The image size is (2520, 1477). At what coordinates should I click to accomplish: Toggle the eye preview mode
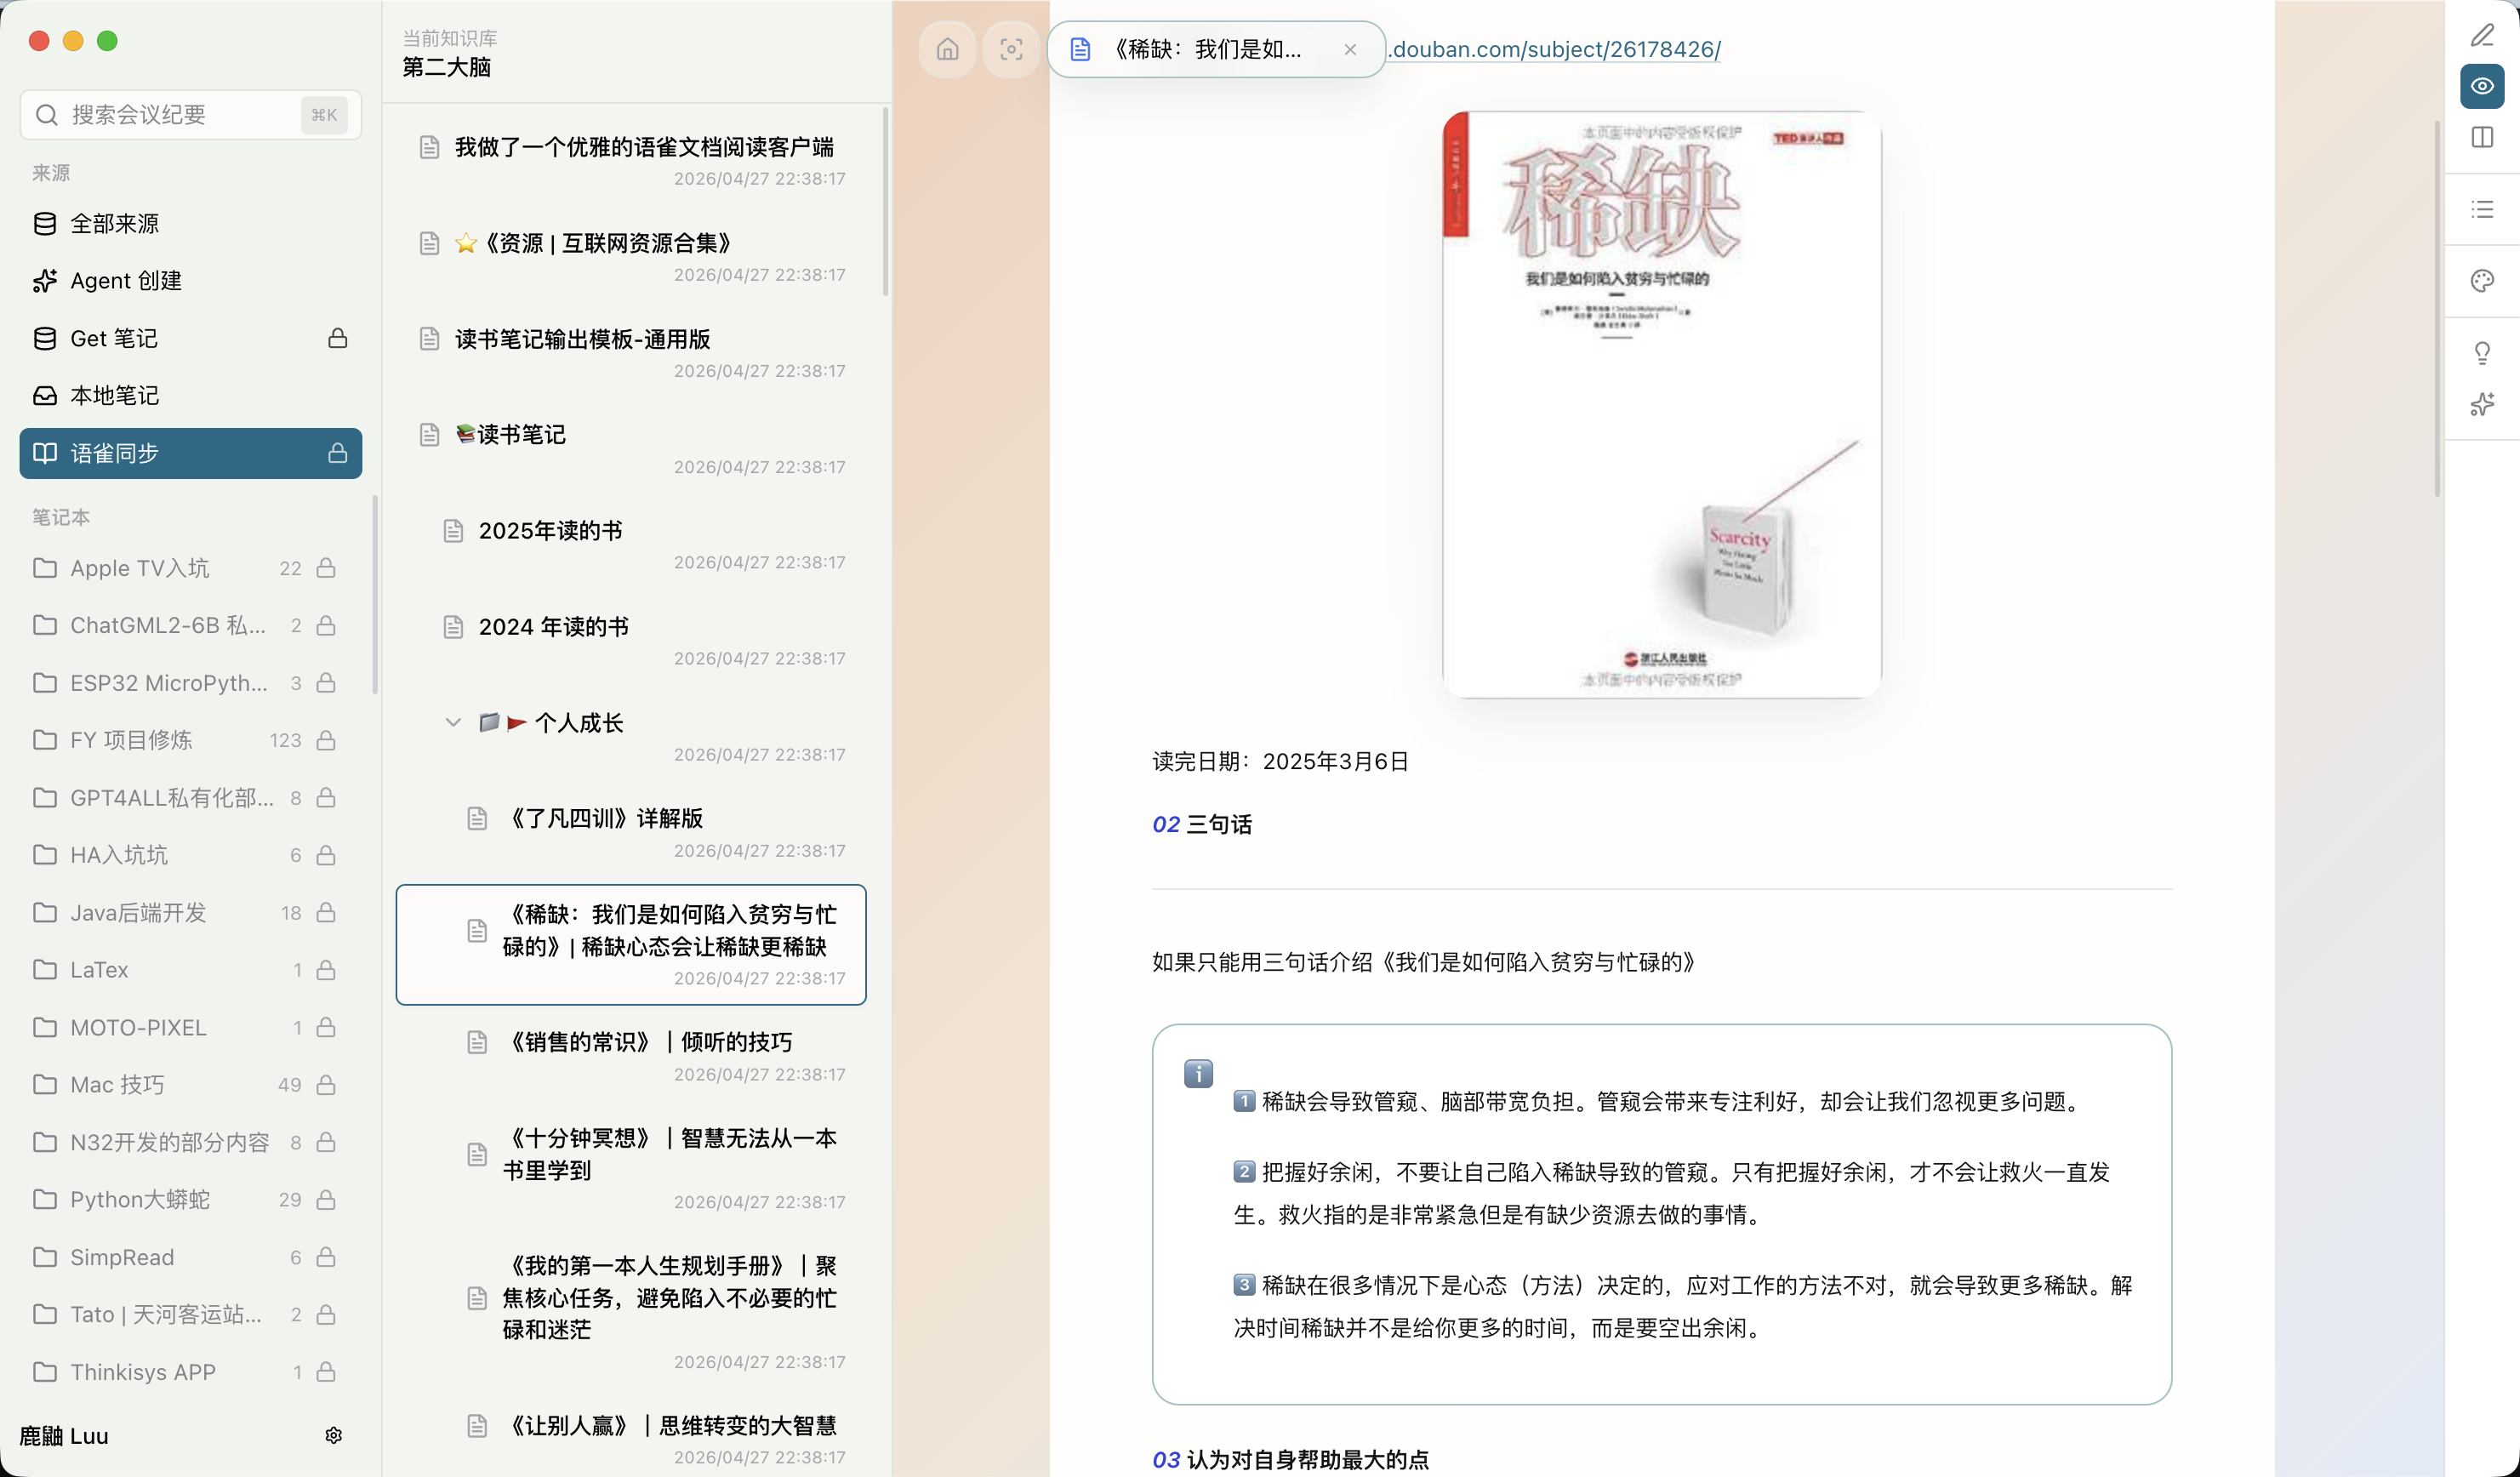coord(2482,86)
